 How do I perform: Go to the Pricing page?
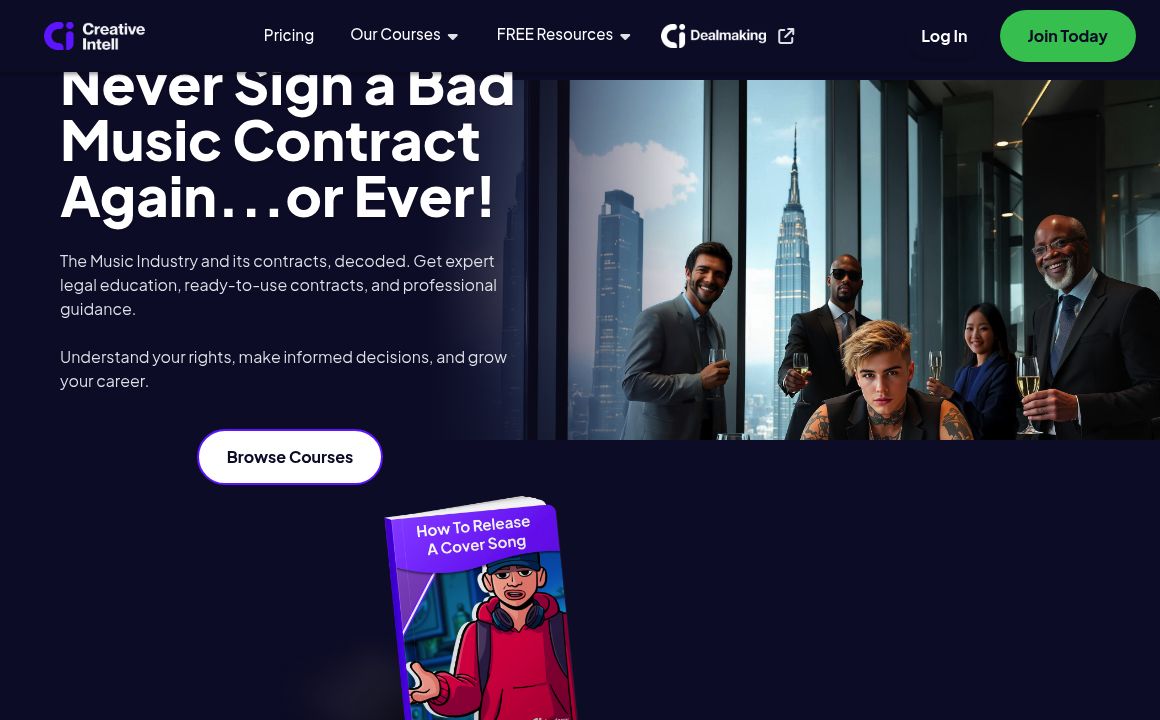[289, 36]
